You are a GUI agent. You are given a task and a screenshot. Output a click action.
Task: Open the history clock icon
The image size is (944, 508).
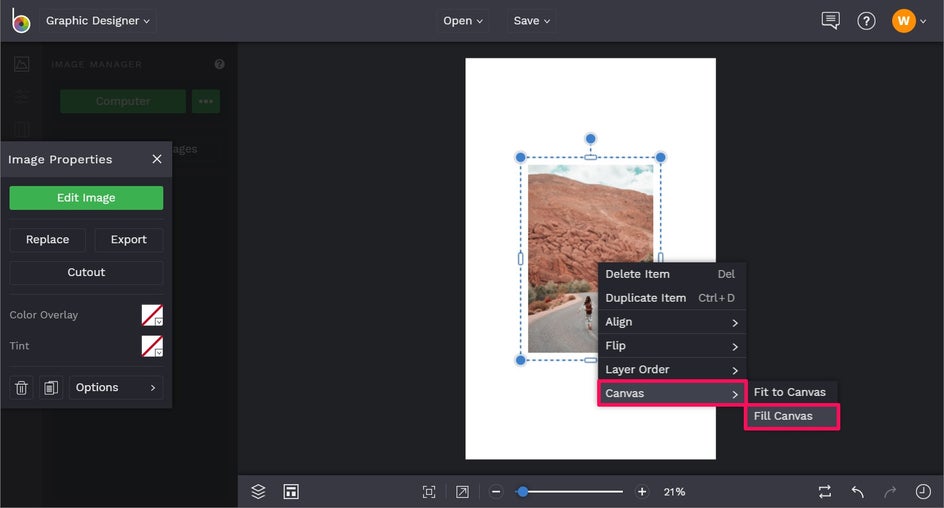[x=923, y=492]
